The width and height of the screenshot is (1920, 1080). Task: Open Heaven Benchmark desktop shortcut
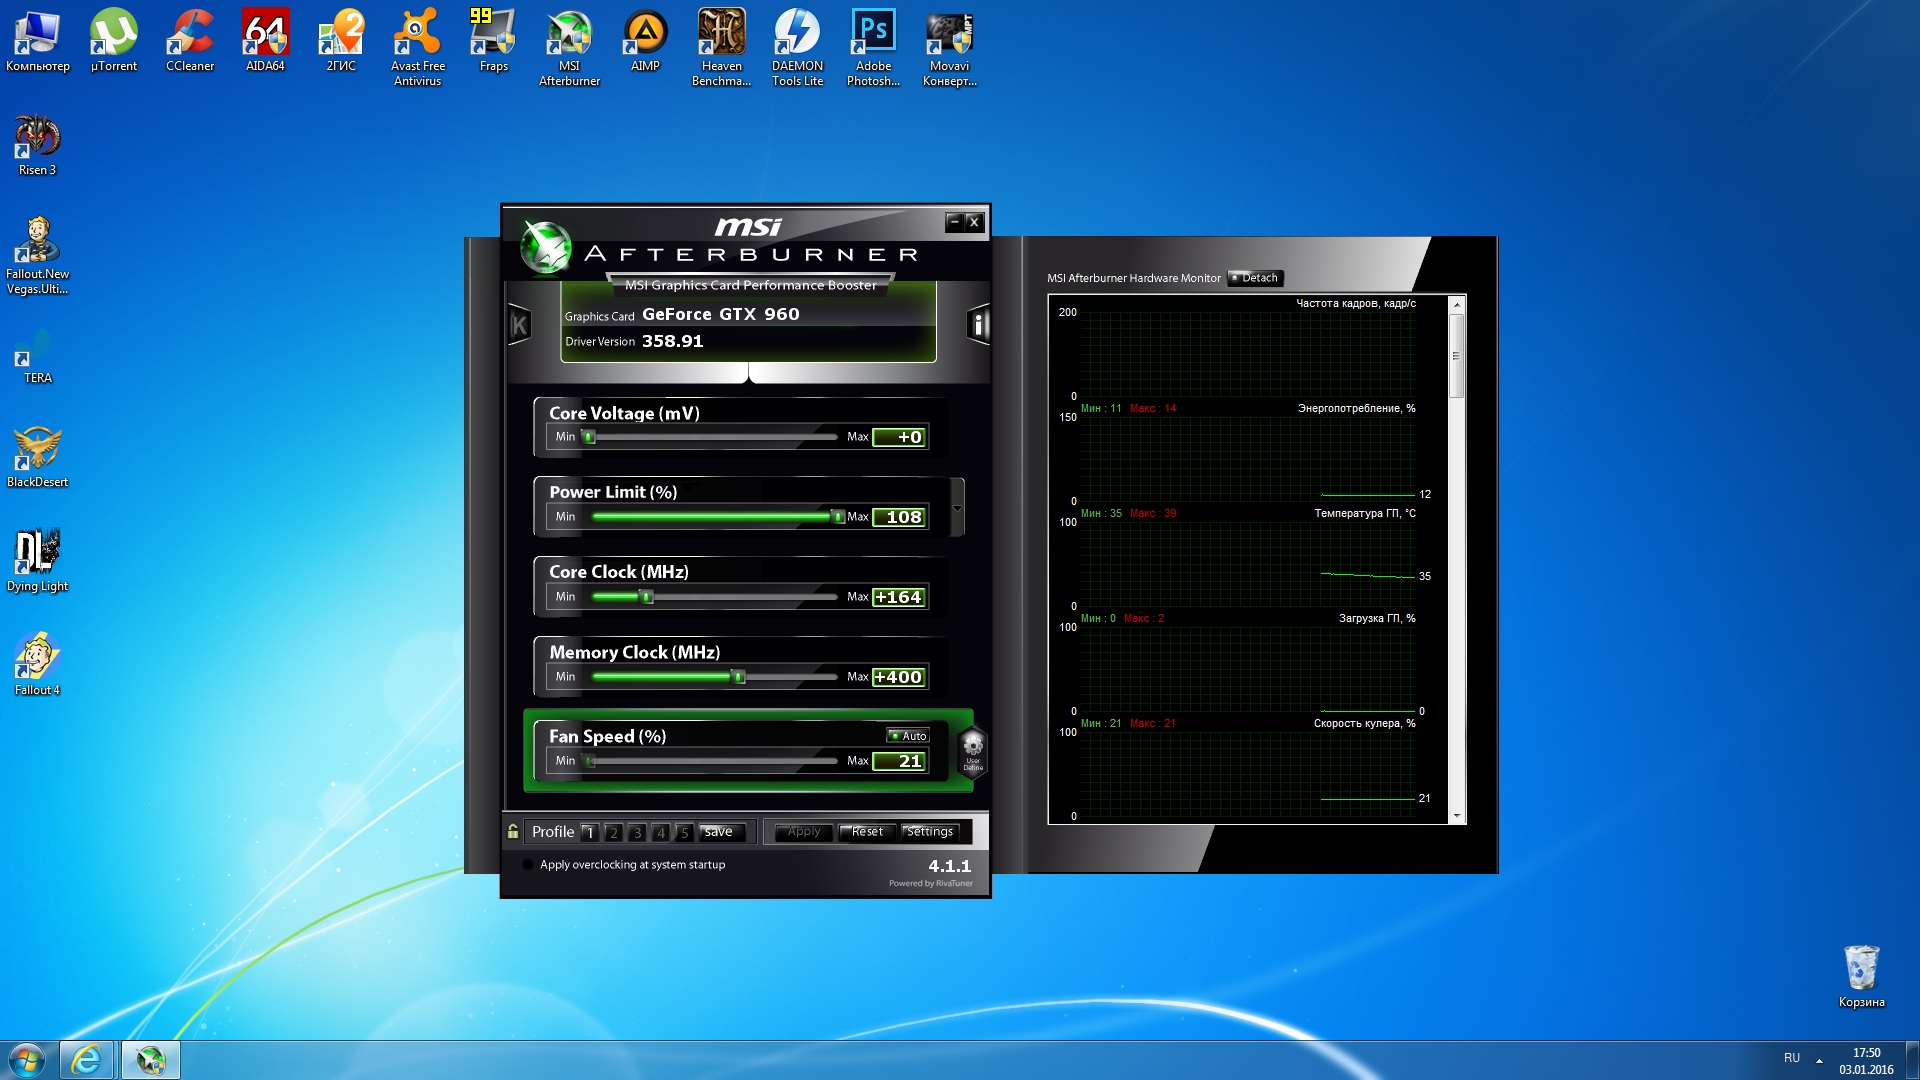[x=721, y=47]
